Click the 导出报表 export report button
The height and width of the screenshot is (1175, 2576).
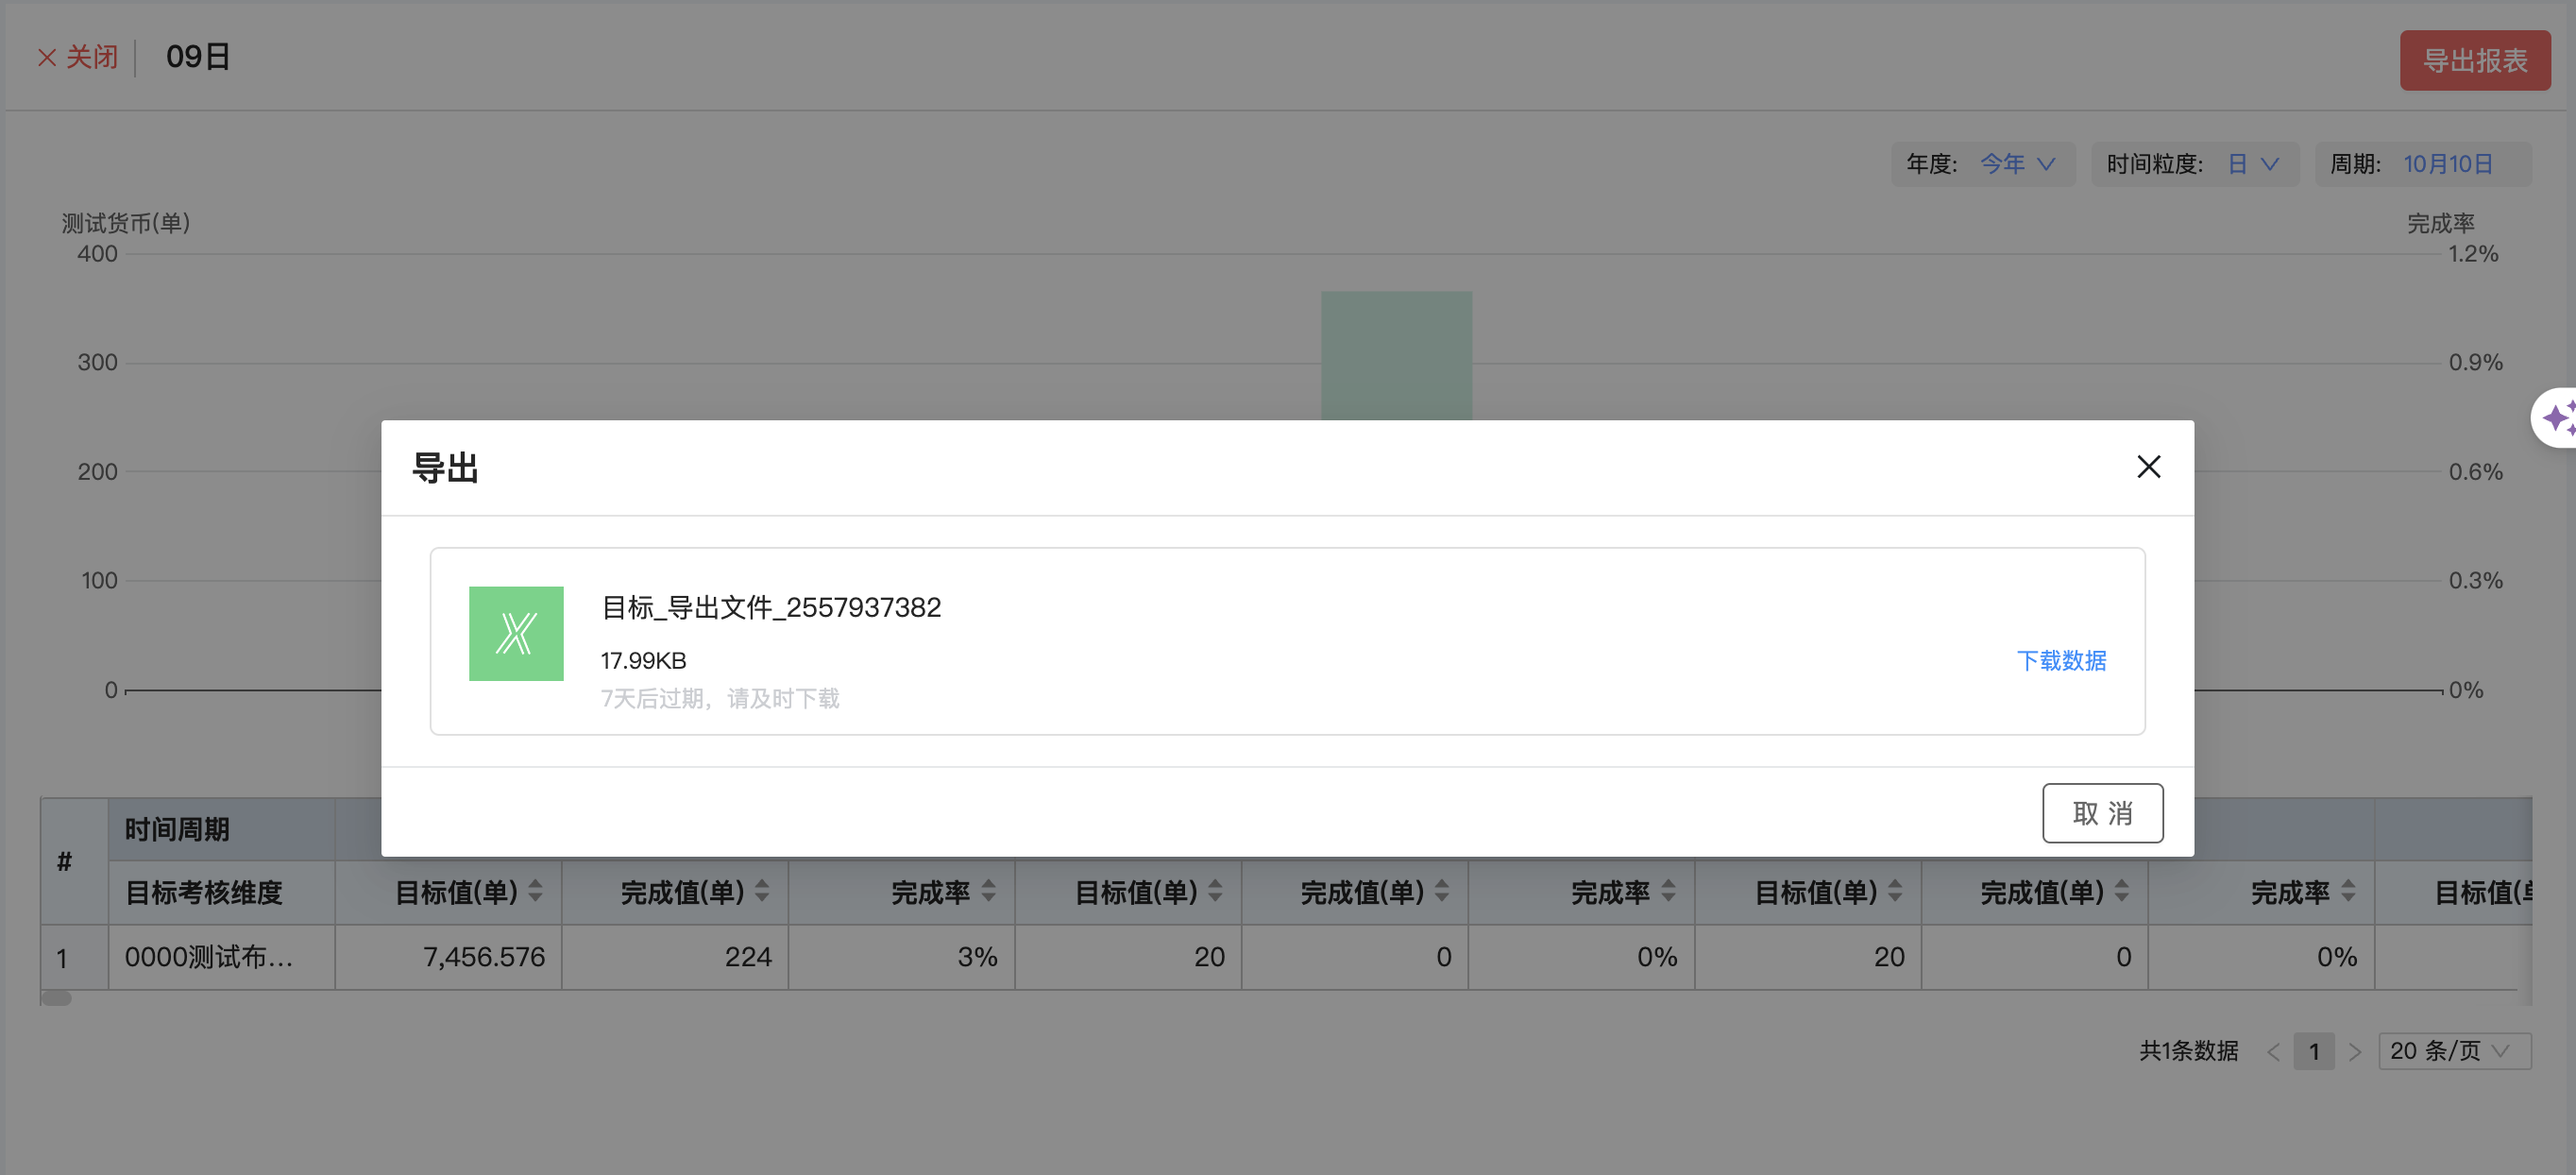click(x=2474, y=61)
